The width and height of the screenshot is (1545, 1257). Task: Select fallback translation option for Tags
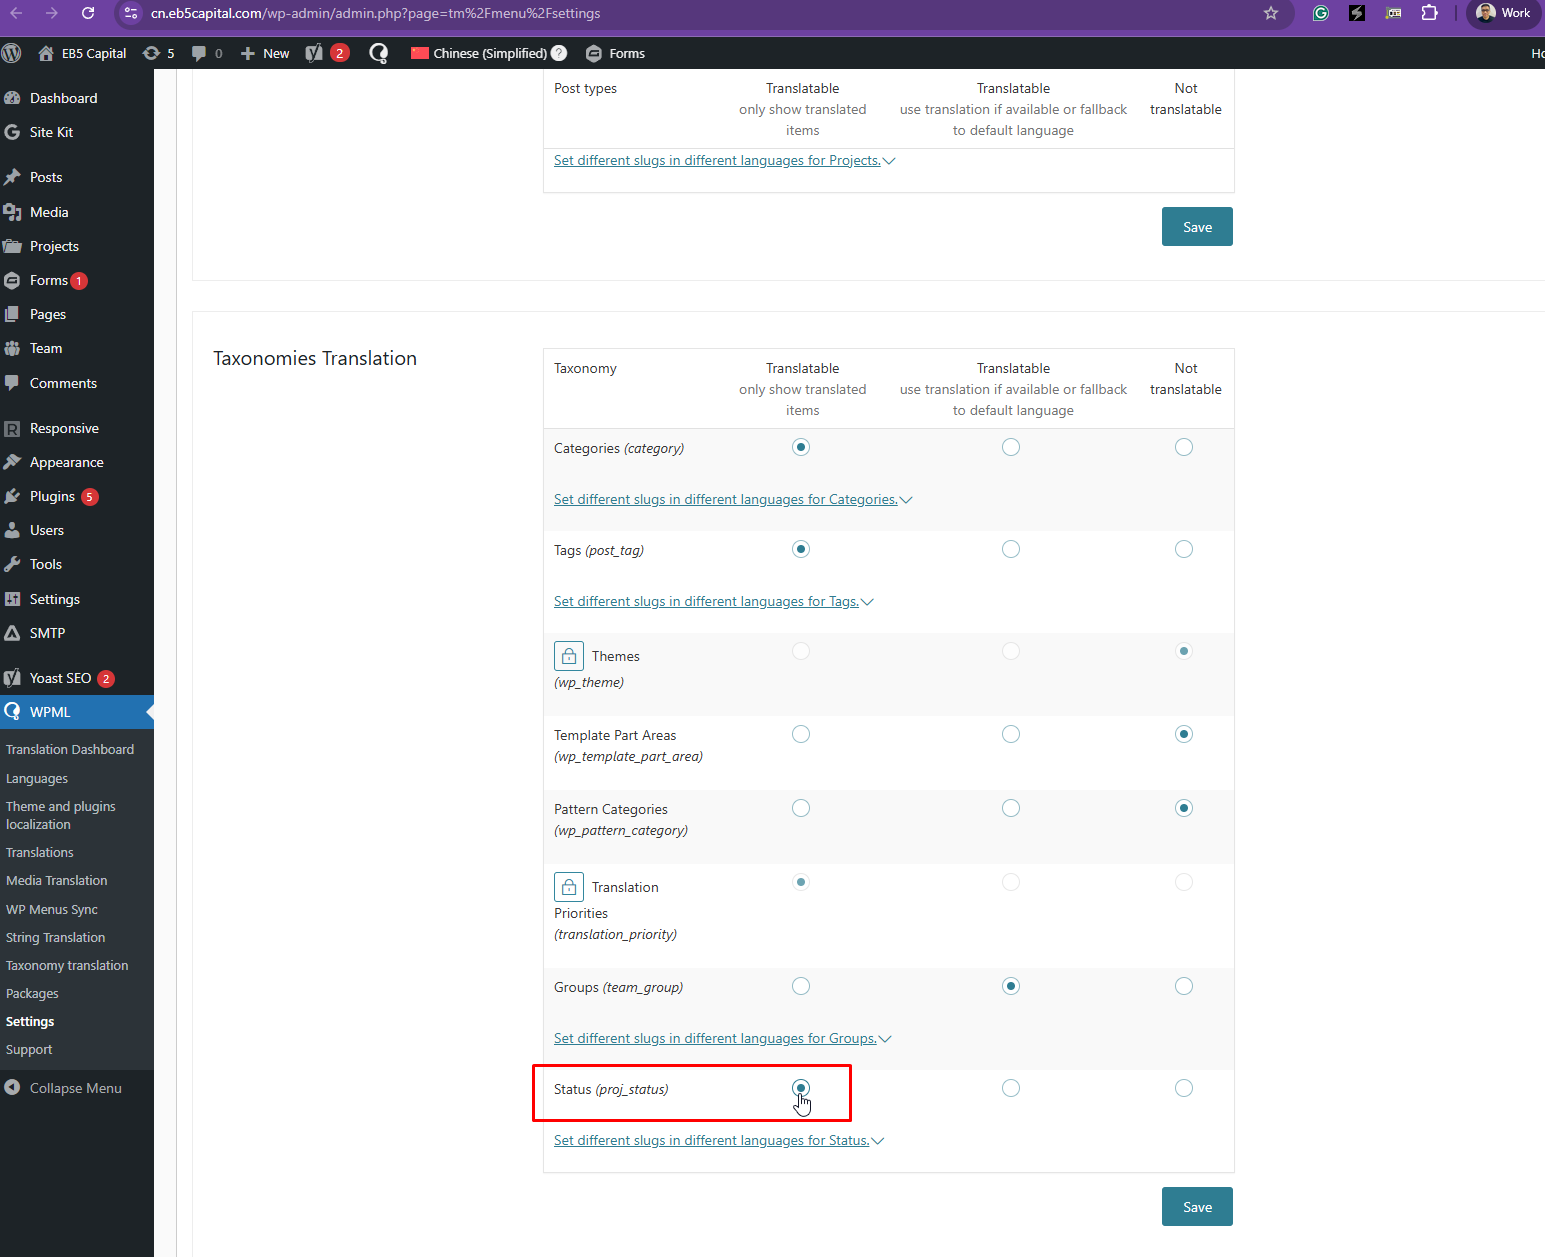coord(1011,549)
